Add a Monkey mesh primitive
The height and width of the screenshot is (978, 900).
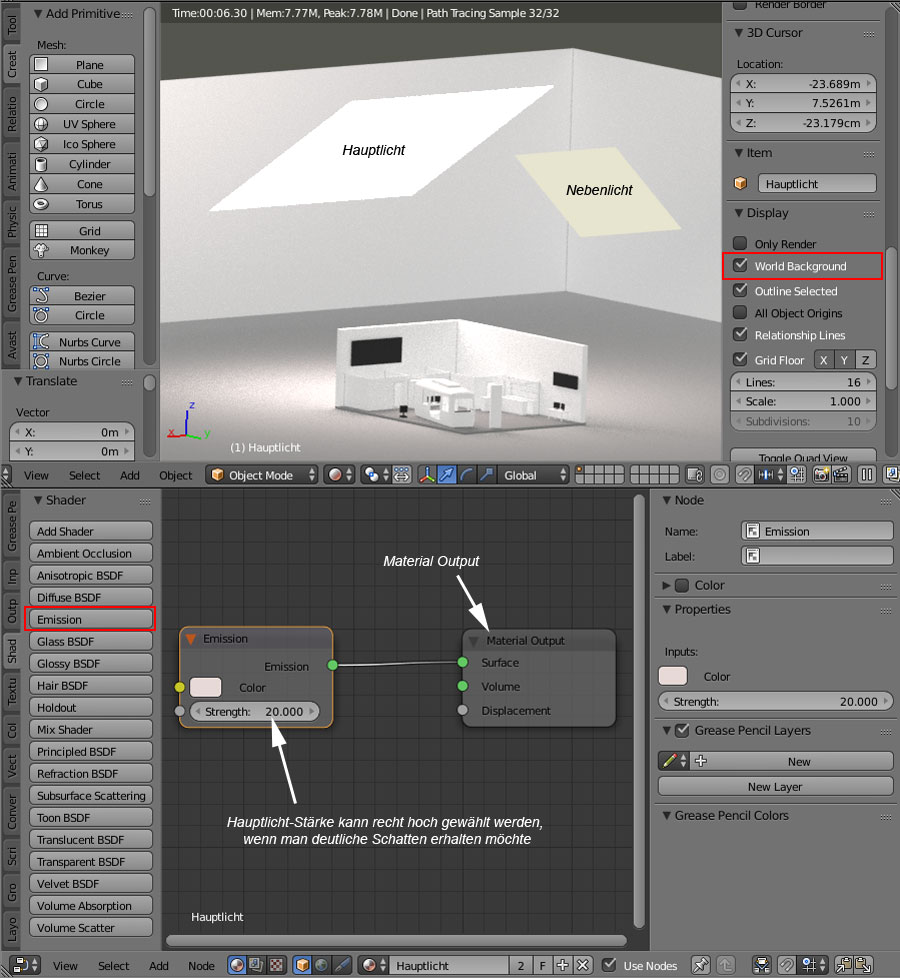pyautogui.click(x=83, y=250)
